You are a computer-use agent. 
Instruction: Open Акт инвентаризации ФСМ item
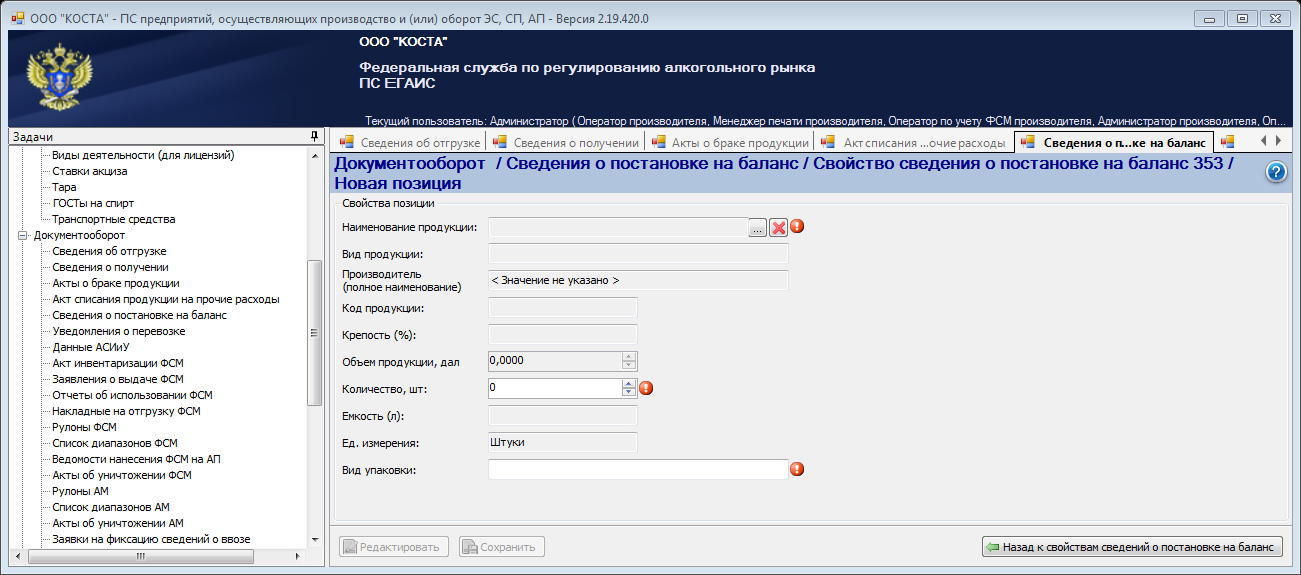(117, 363)
